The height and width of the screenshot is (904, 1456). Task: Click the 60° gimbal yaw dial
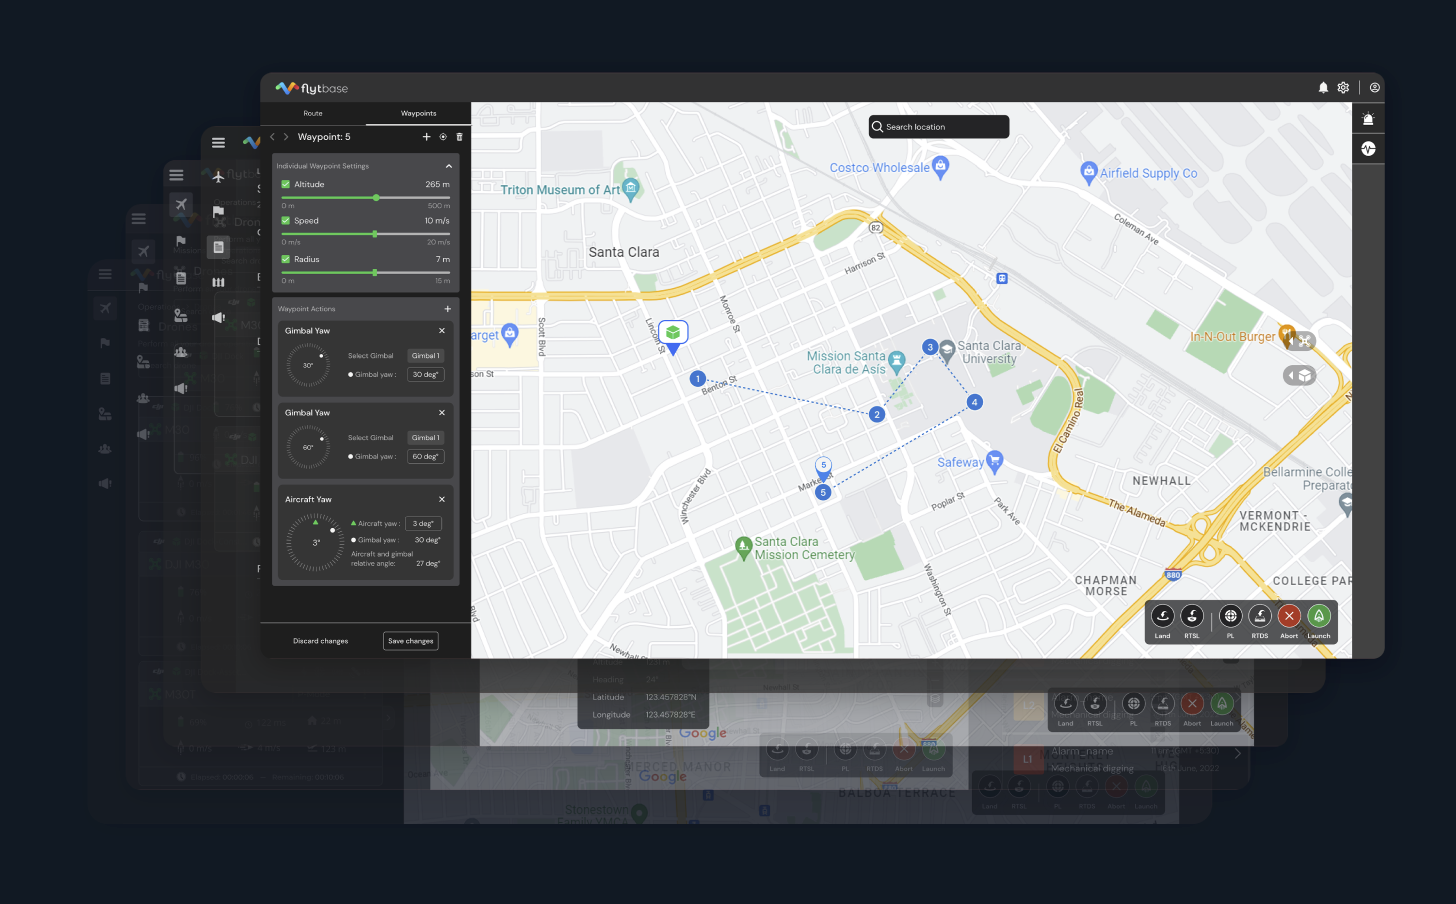pyautogui.click(x=308, y=447)
